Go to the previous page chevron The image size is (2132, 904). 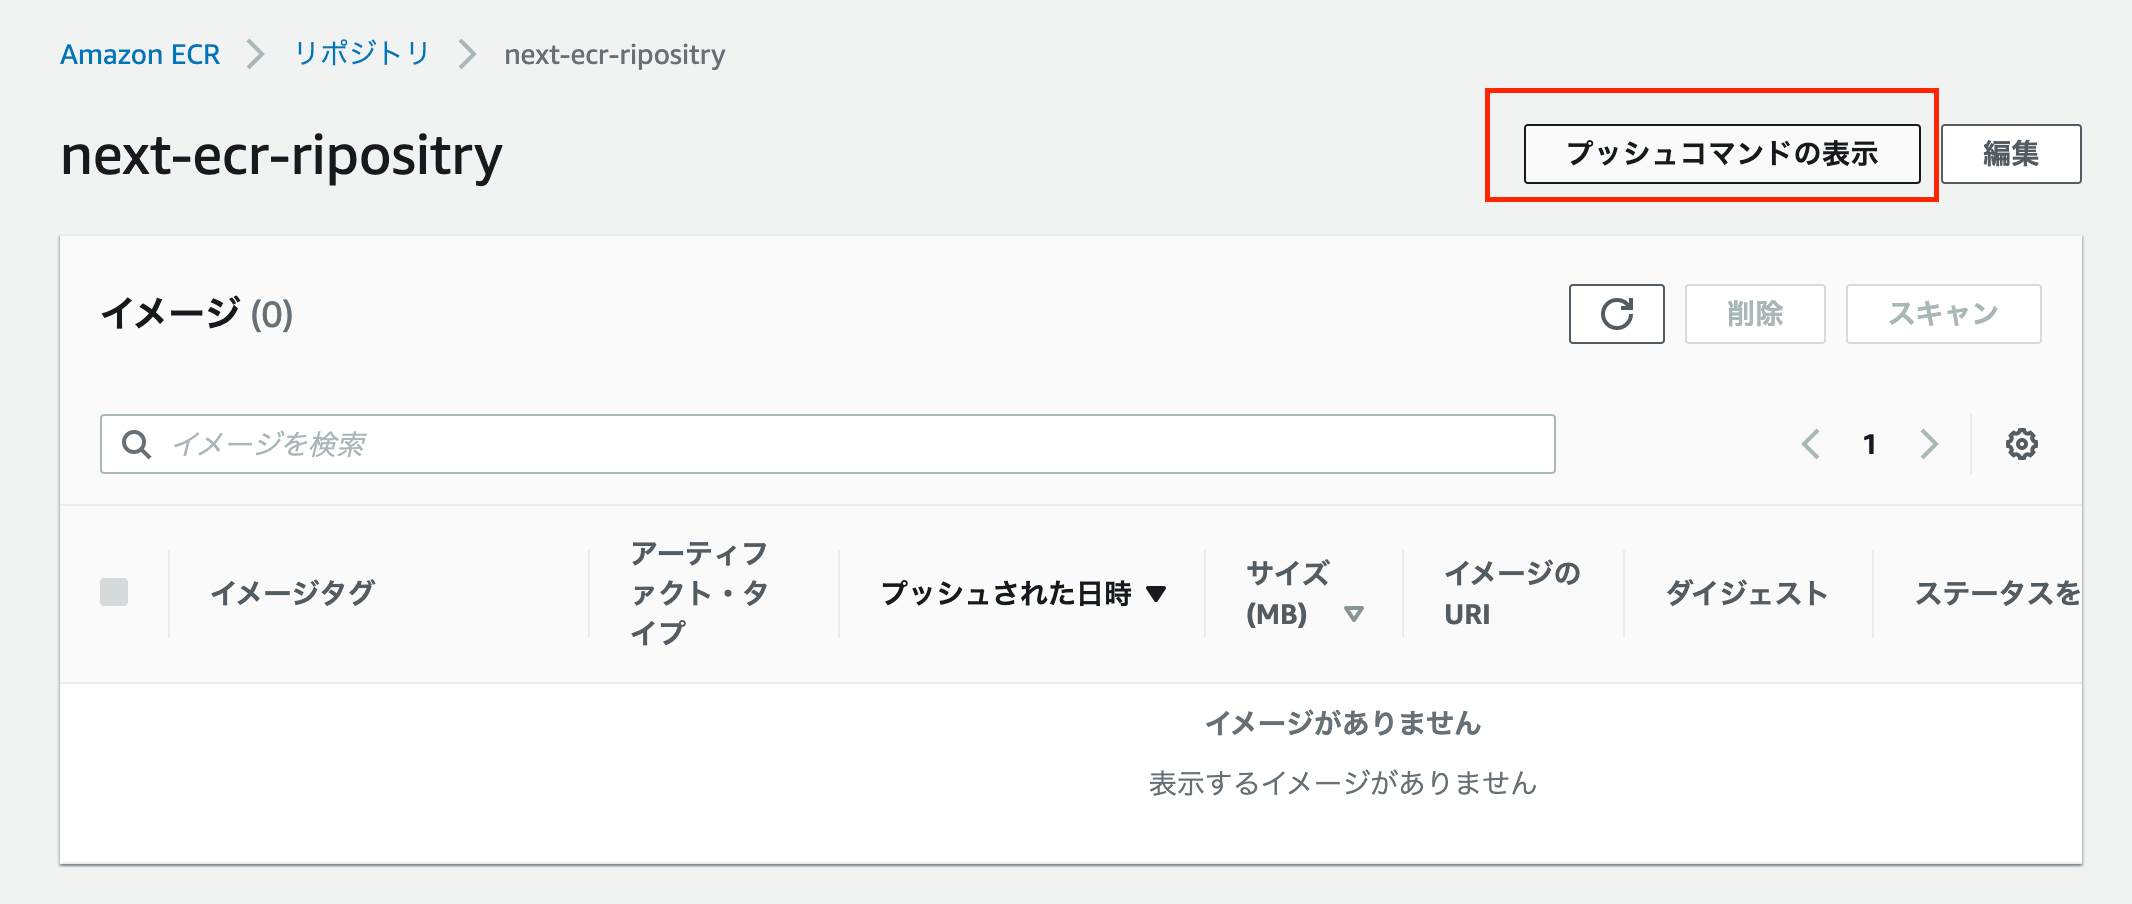click(x=1810, y=444)
